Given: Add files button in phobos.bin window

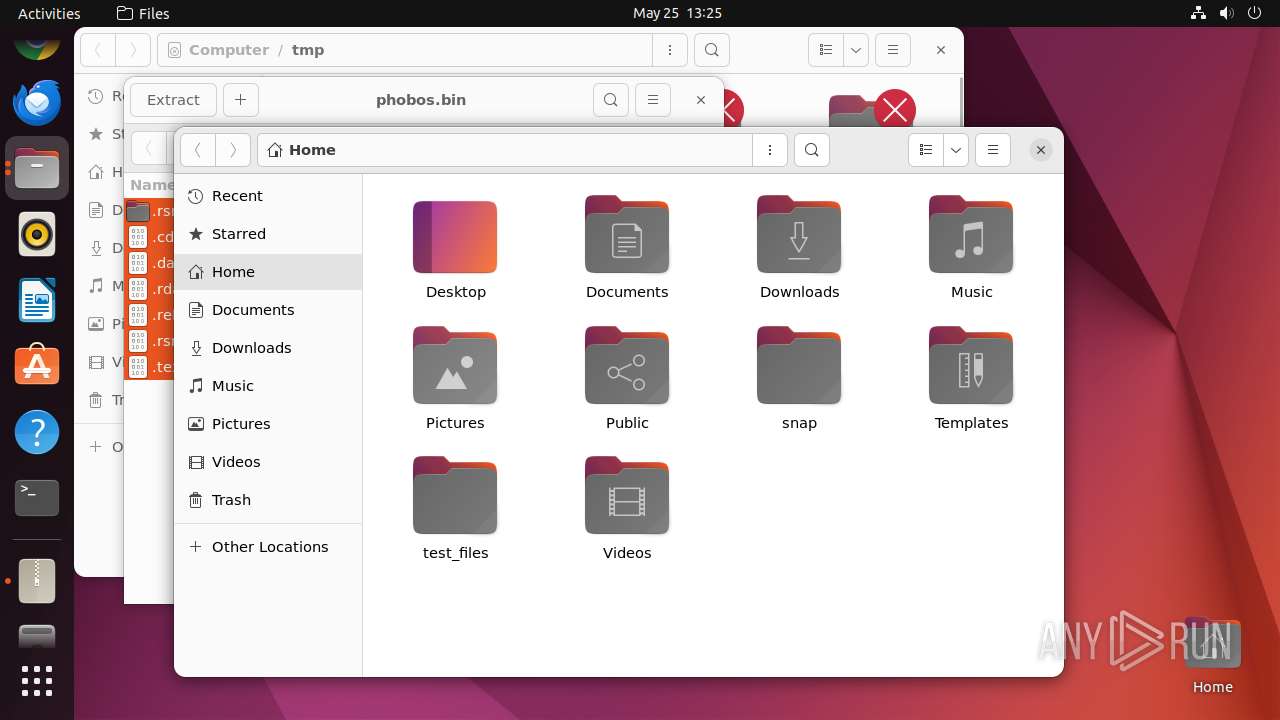Looking at the screenshot, I should [240, 100].
